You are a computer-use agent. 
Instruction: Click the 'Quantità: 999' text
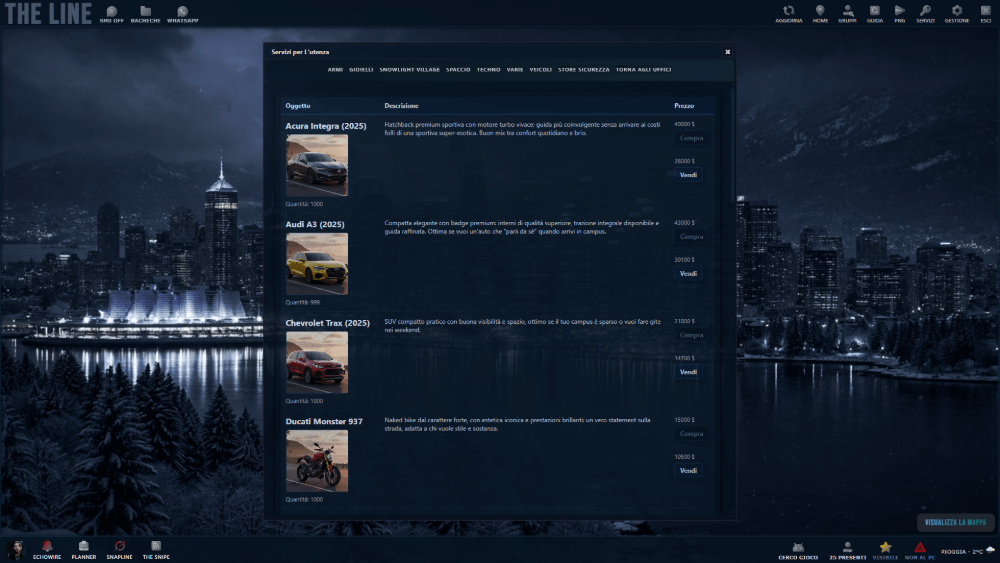point(303,302)
